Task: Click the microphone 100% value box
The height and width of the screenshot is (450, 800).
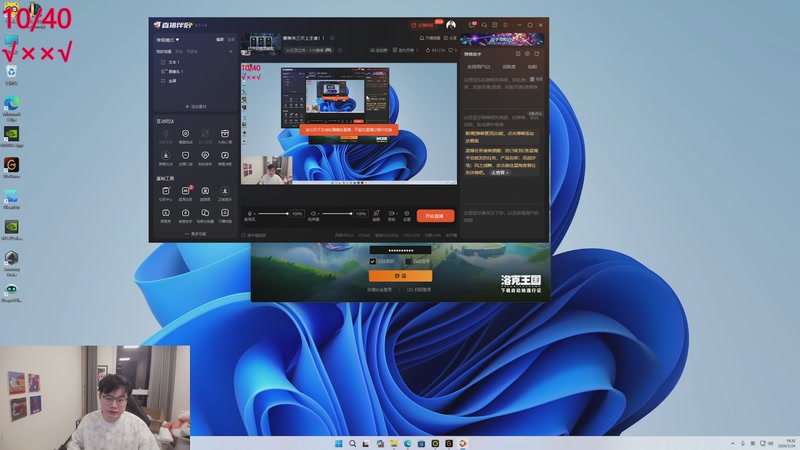Action: tap(297, 214)
